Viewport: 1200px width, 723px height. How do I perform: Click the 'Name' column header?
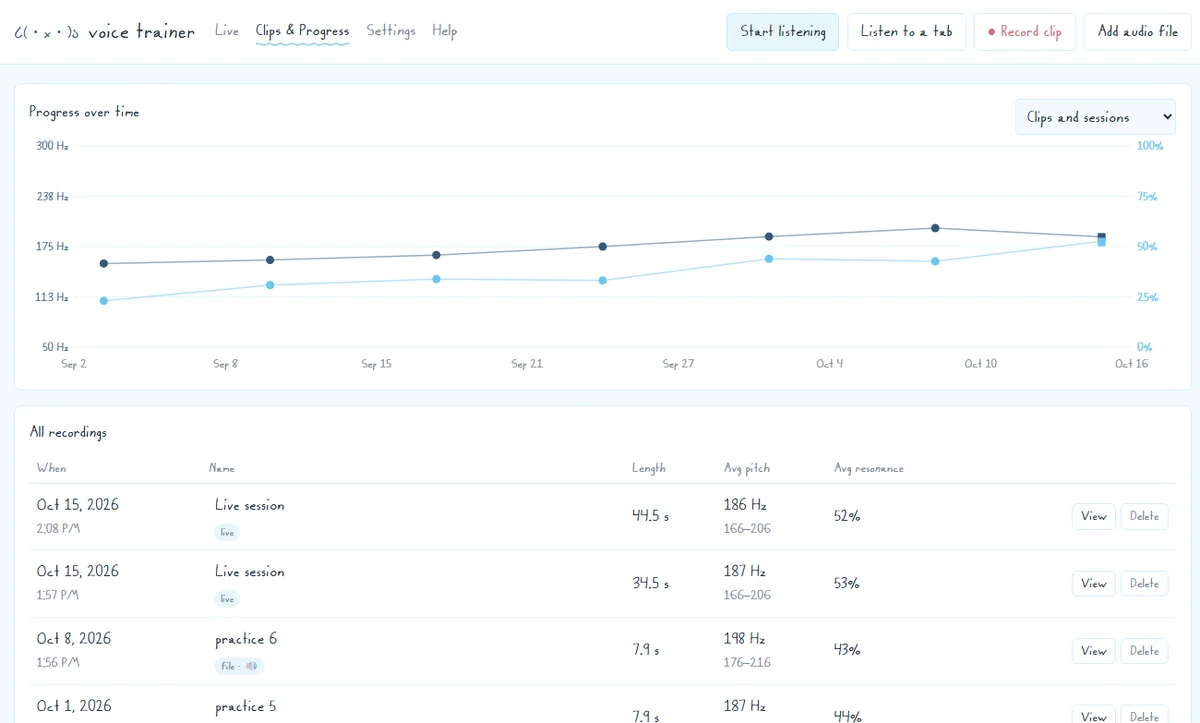click(x=222, y=468)
